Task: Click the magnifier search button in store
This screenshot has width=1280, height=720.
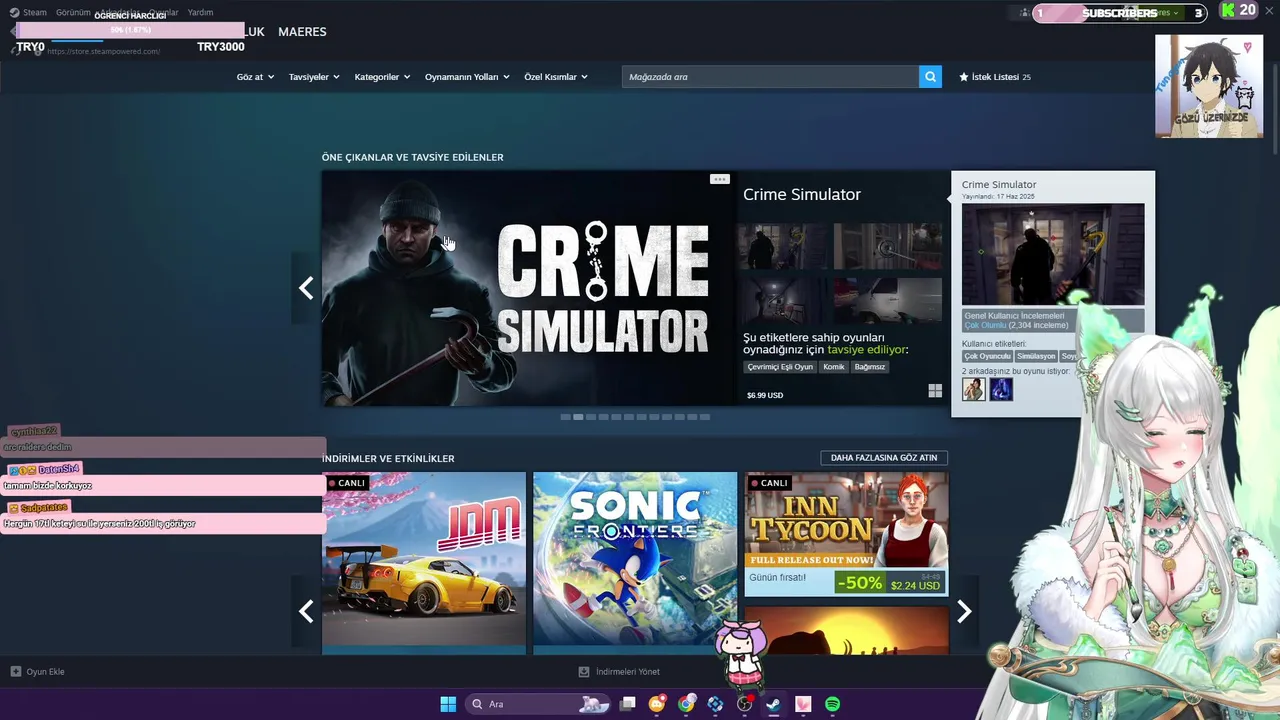Action: coord(930,77)
